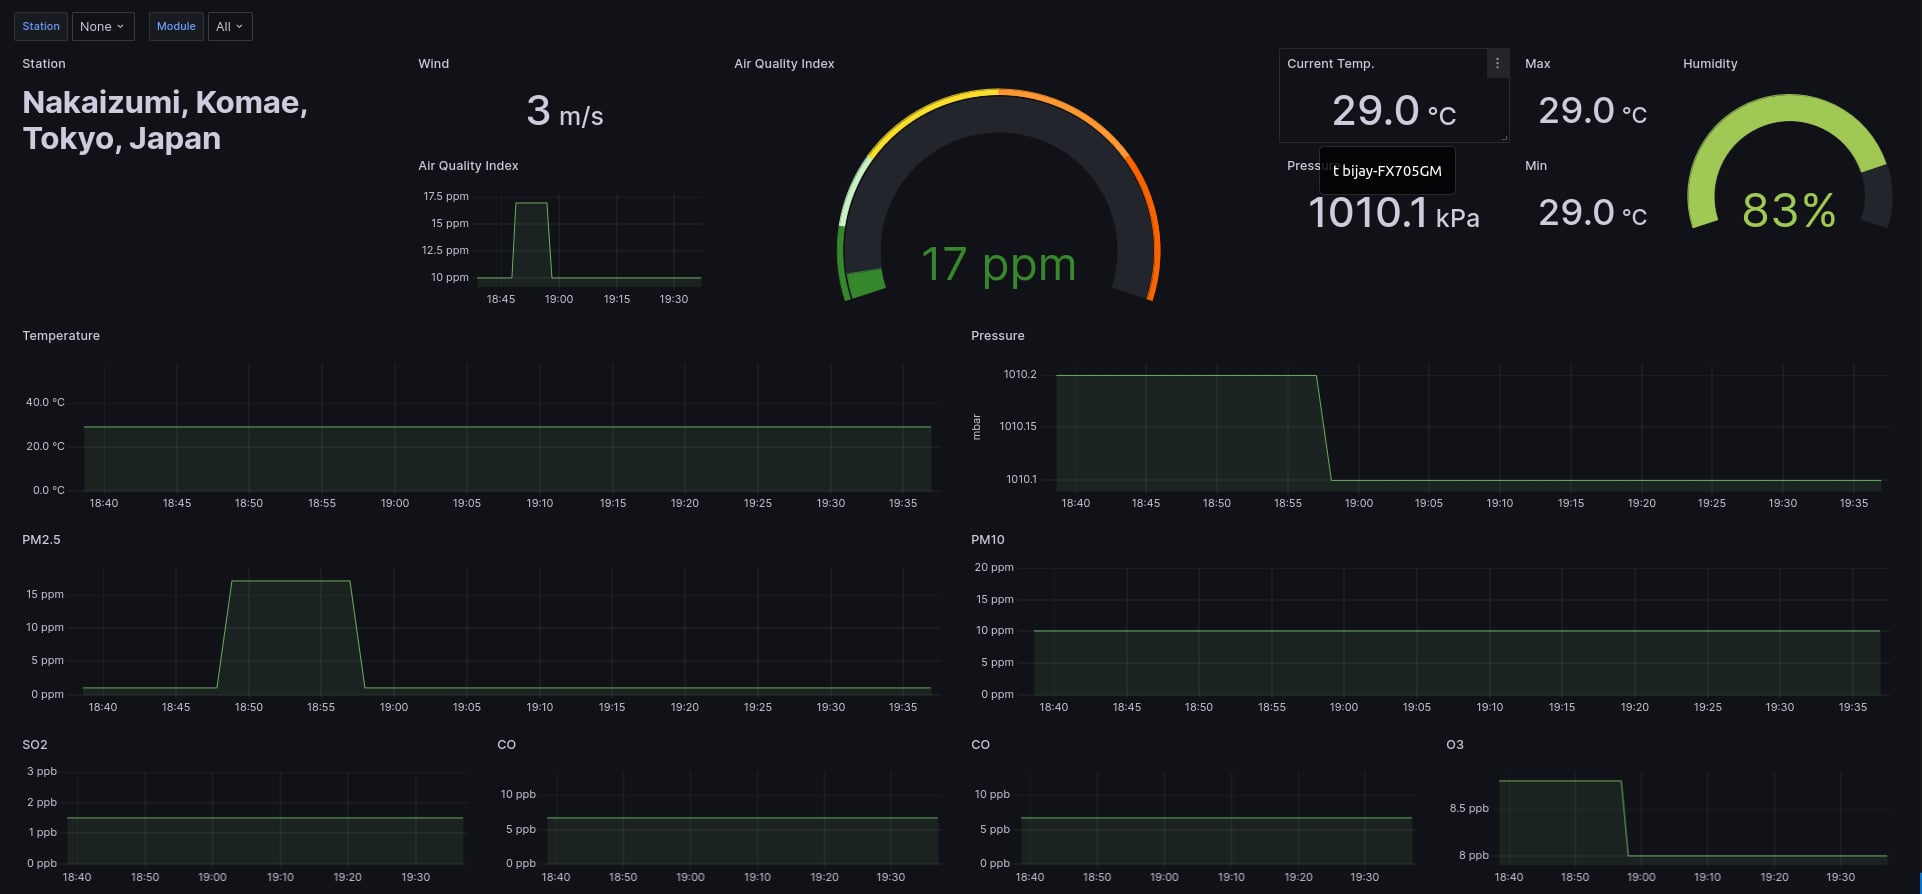Open the Station panel title menu
This screenshot has height=894, width=1922.
point(44,63)
